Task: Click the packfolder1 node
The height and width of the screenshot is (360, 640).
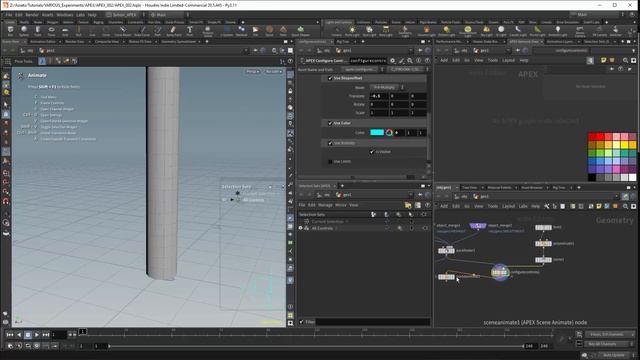Action: coord(446,251)
